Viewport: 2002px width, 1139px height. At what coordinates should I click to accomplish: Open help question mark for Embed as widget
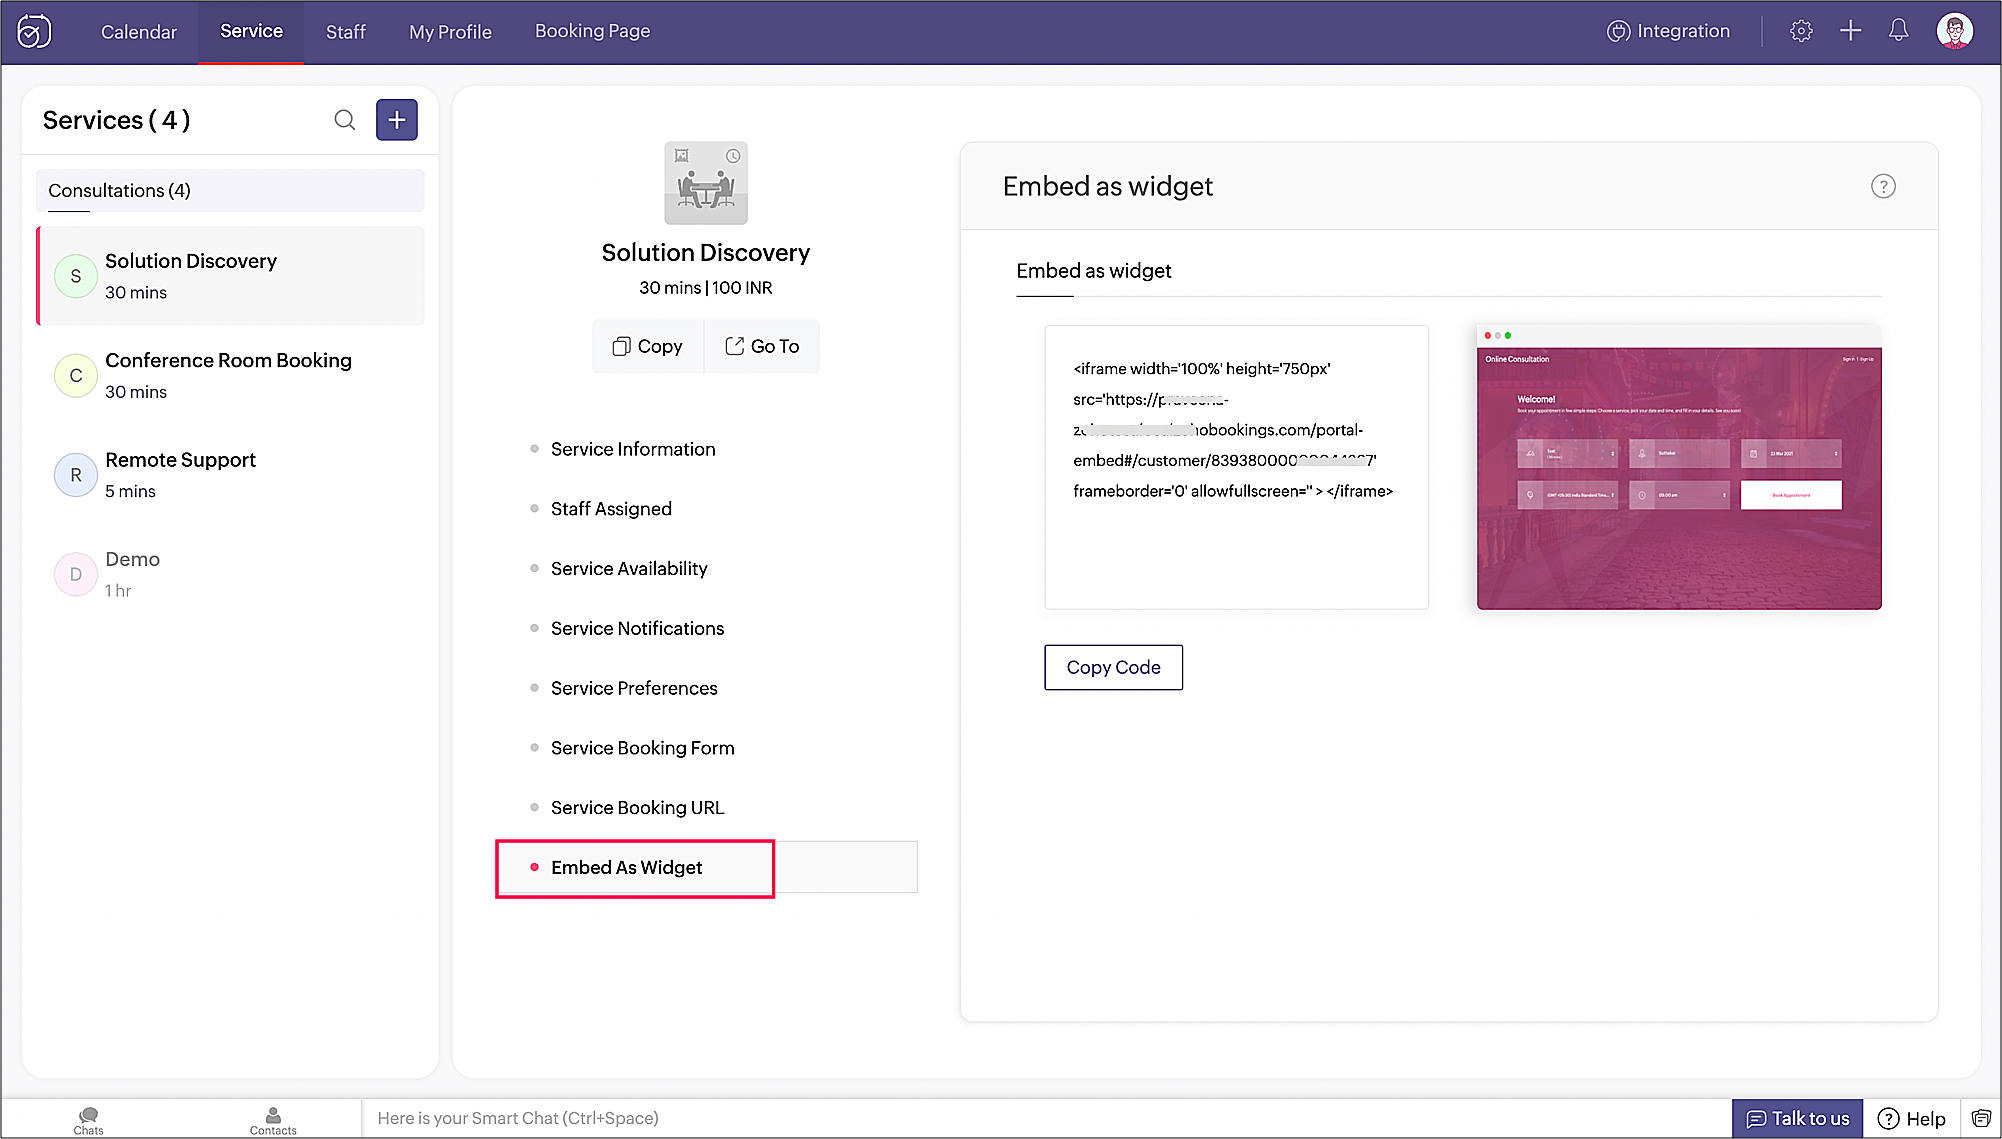1883,186
